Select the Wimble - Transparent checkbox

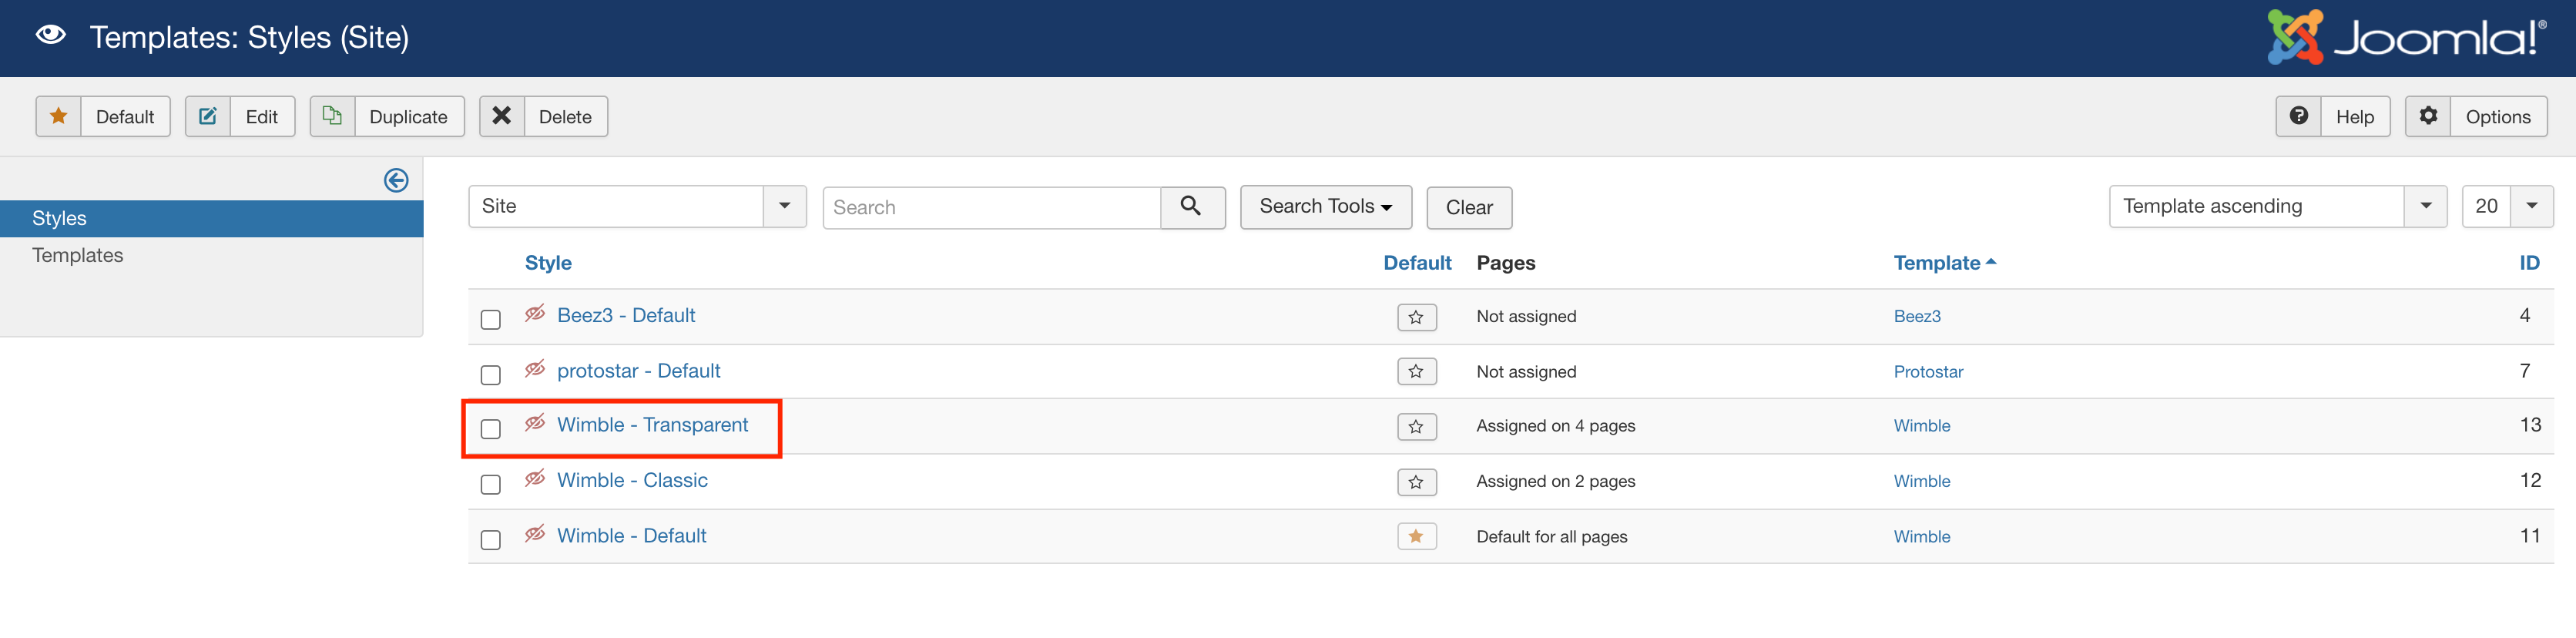point(490,429)
